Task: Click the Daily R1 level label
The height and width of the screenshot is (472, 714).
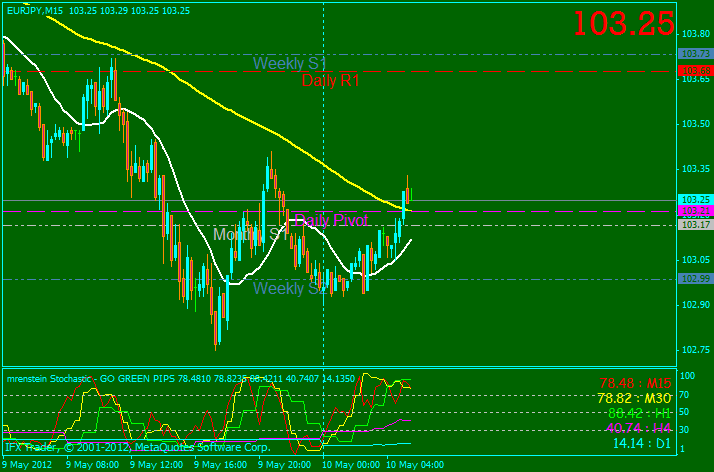Action: tap(330, 81)
